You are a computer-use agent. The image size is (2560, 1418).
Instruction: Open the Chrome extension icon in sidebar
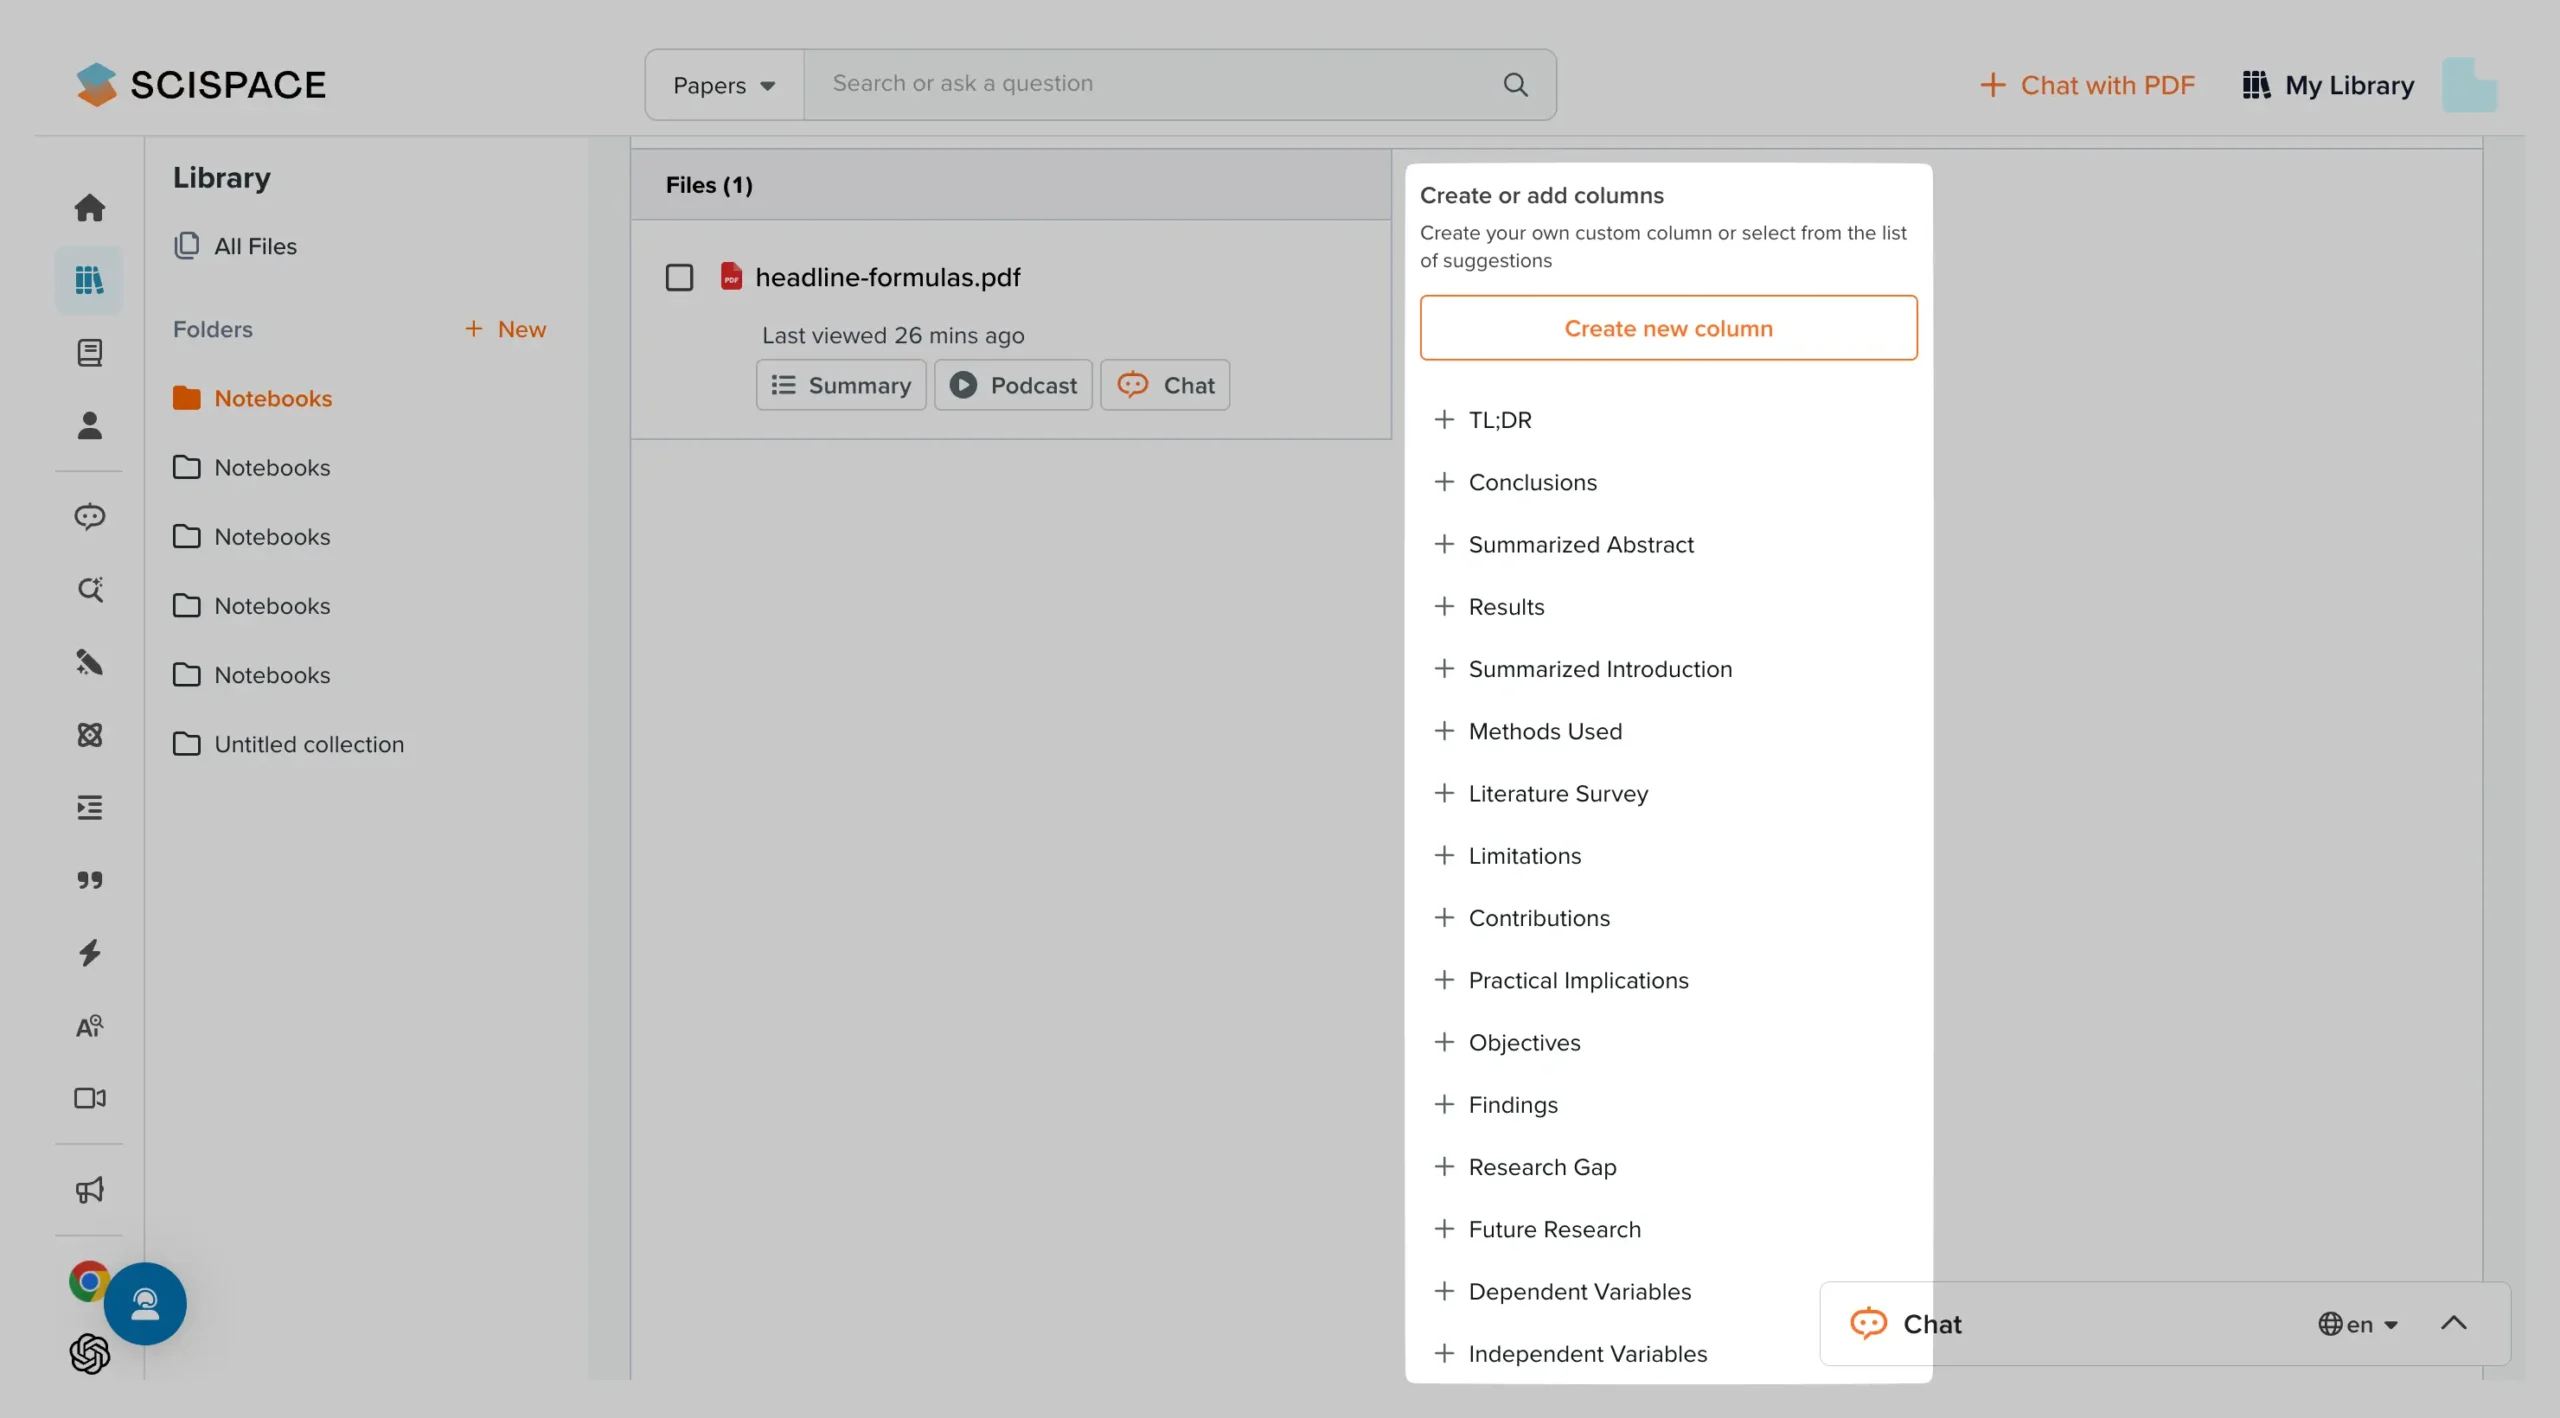88,1280
